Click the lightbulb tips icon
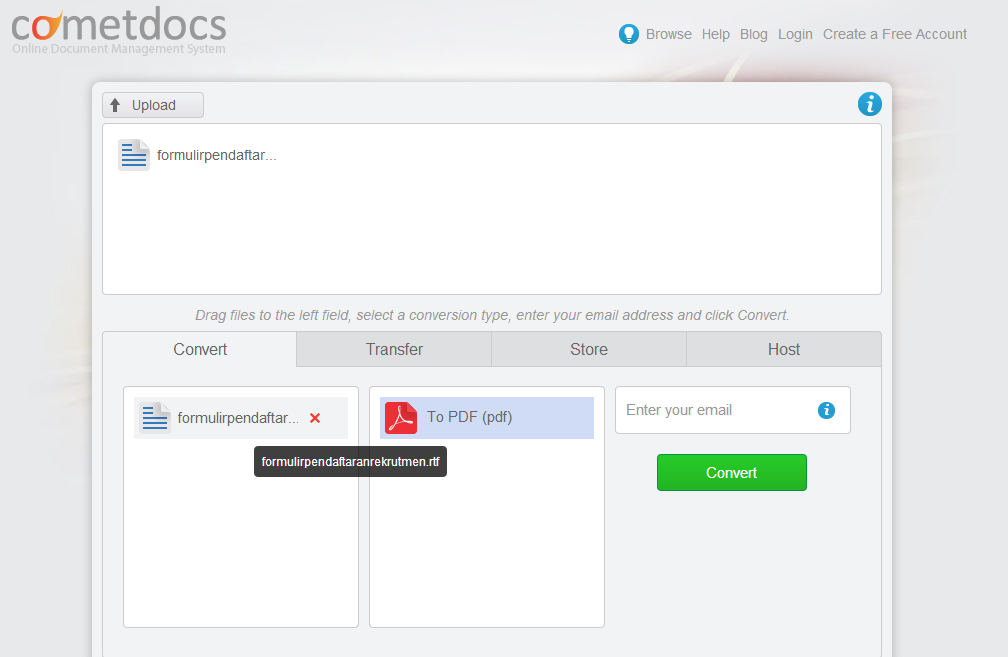Screen dimensions: 1008x657 629,34
